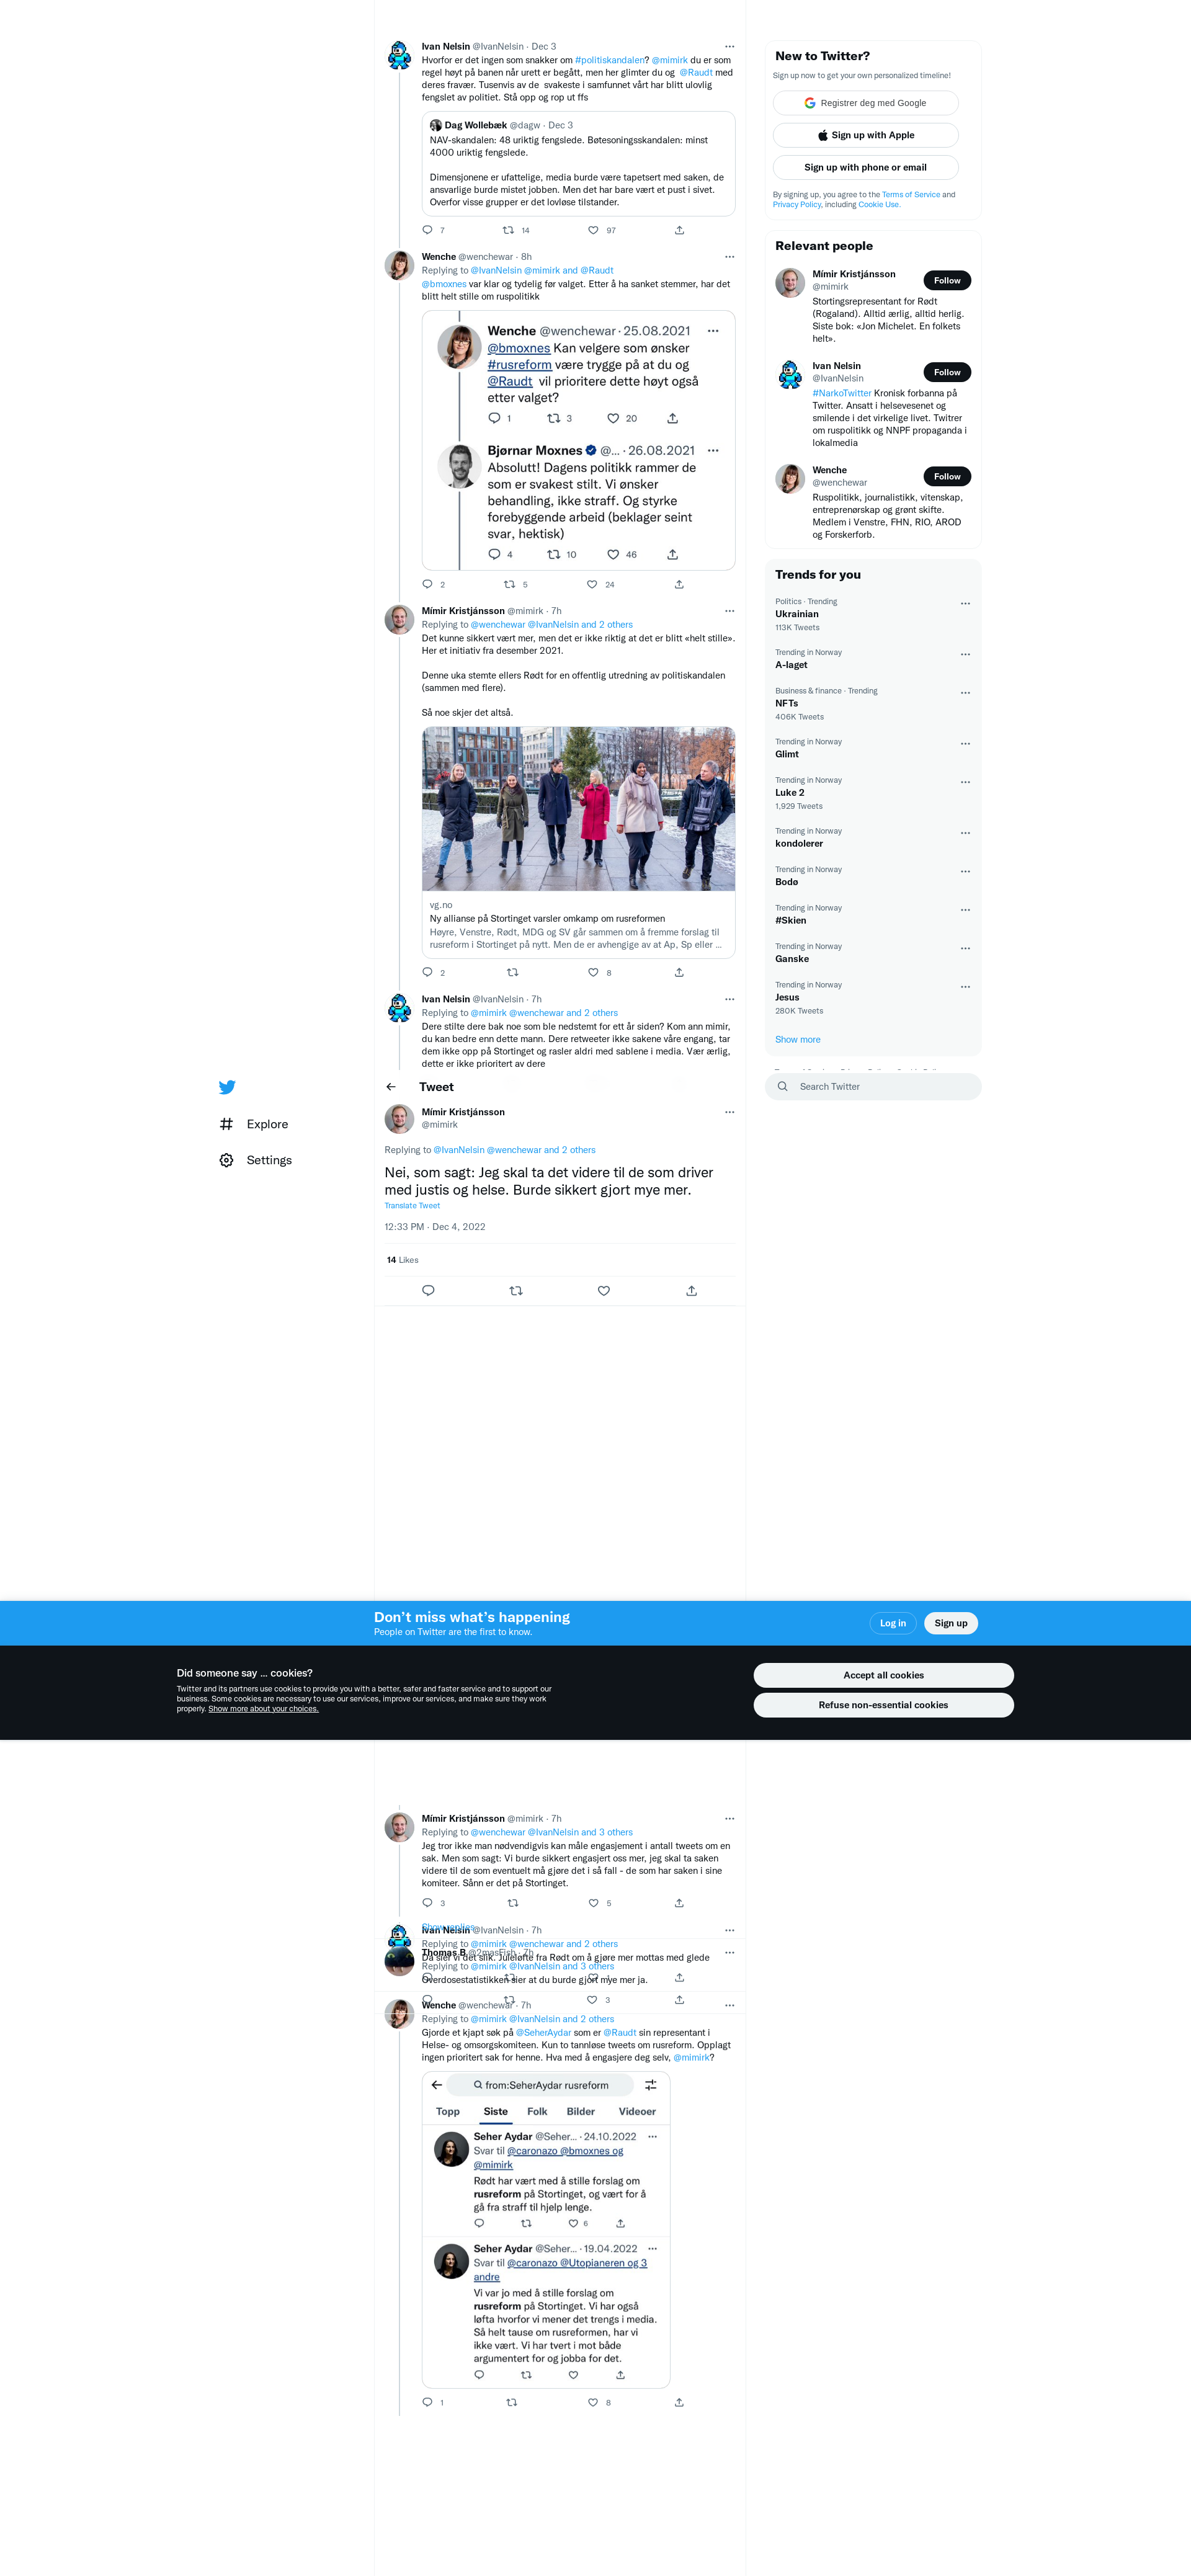Like Mímir's main tweet
The height and width of the screenshot is (2576, 1191).
604,1290
